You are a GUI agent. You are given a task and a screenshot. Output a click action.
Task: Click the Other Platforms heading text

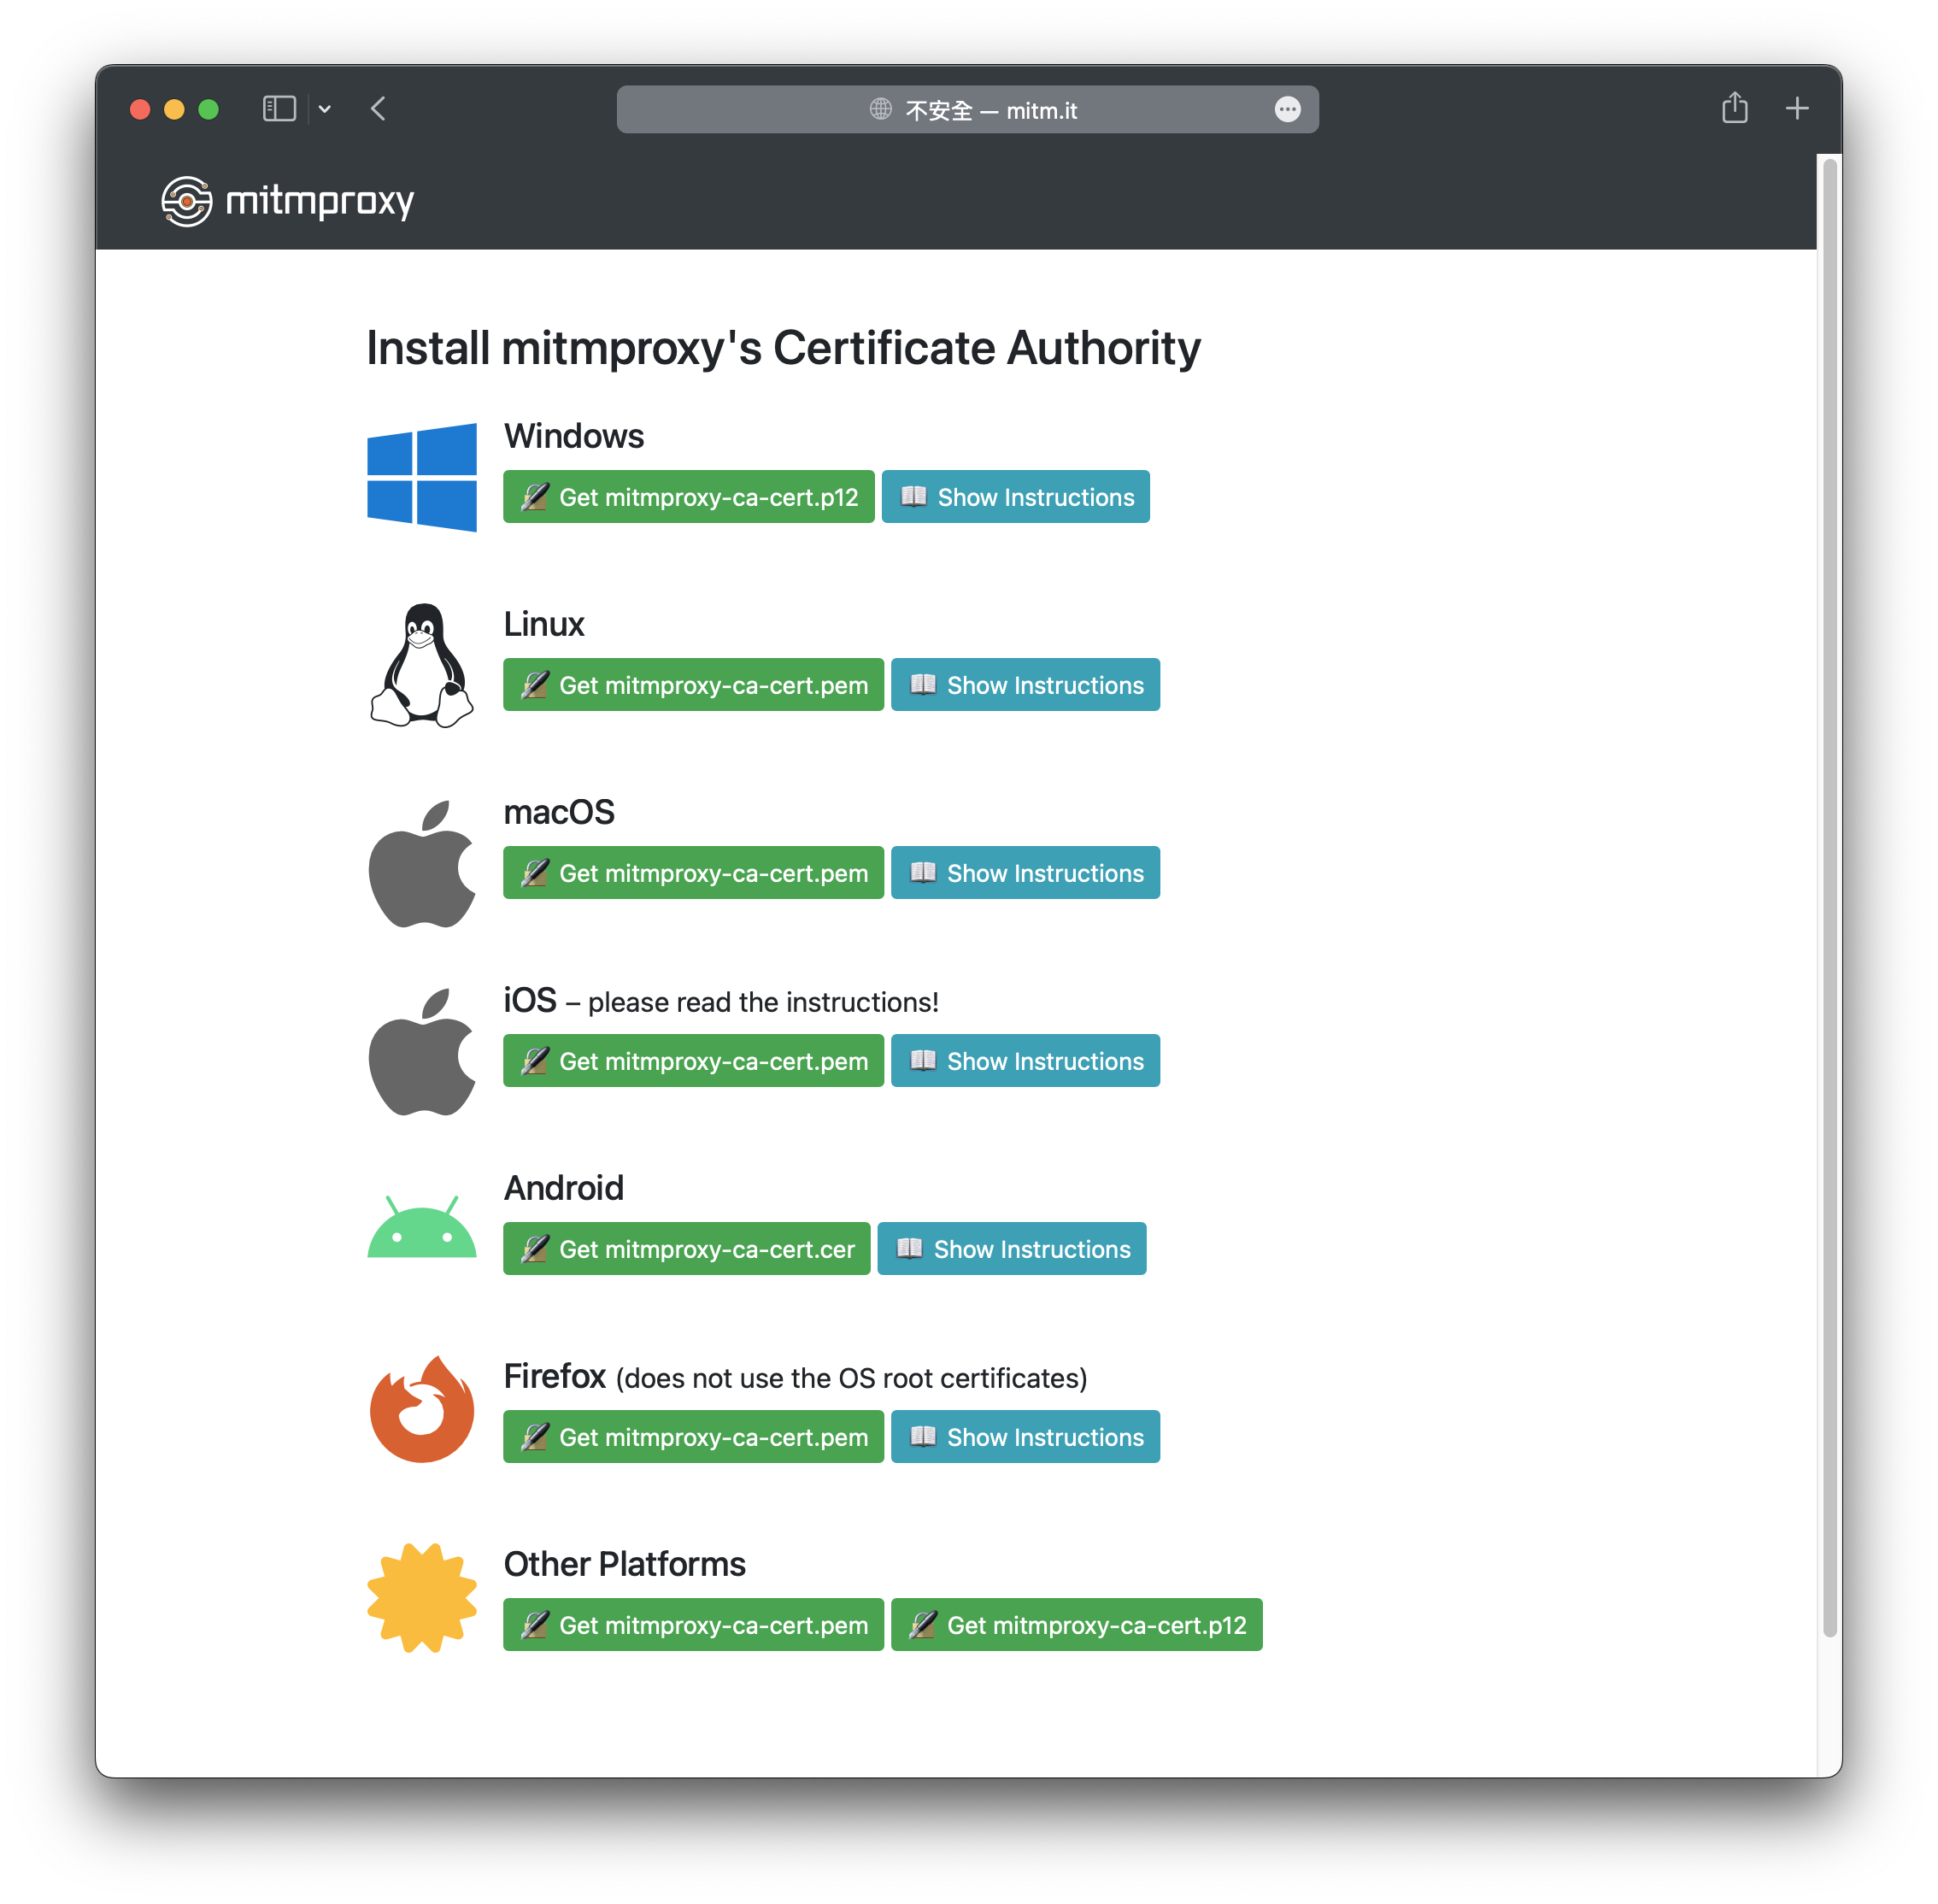625,1564
